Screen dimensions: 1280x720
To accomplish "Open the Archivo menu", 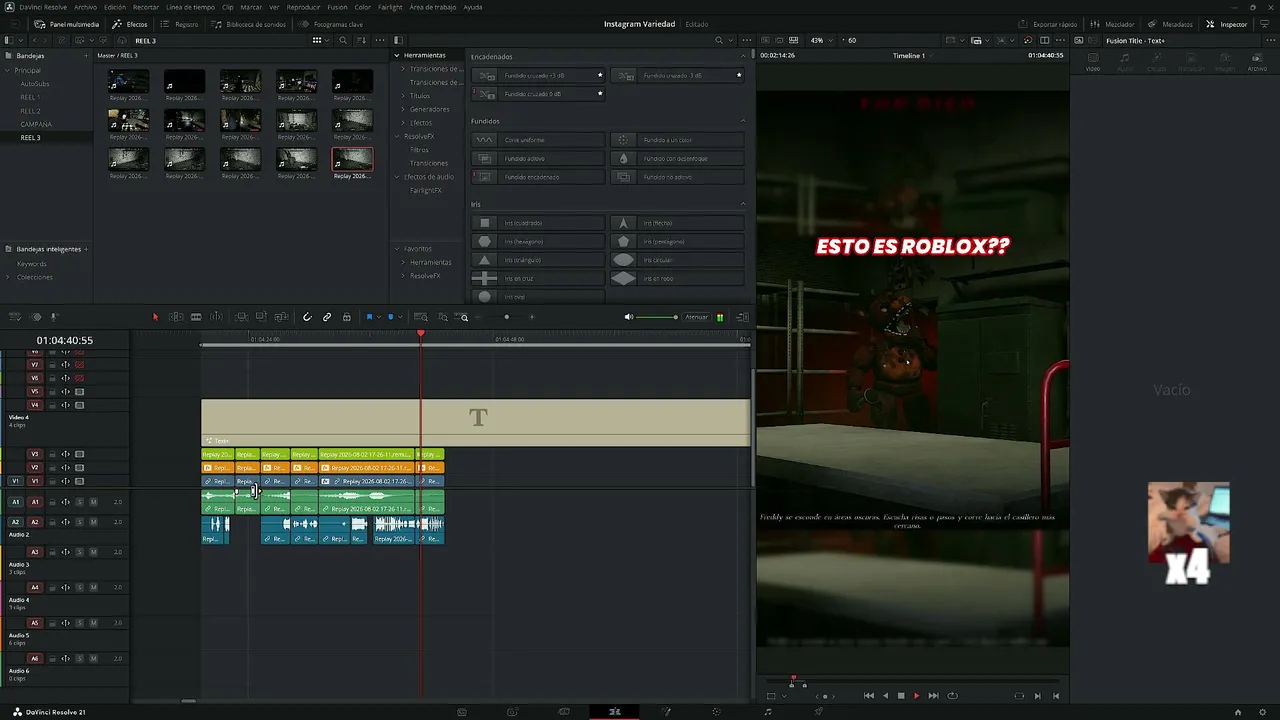I will coord(85,7).
